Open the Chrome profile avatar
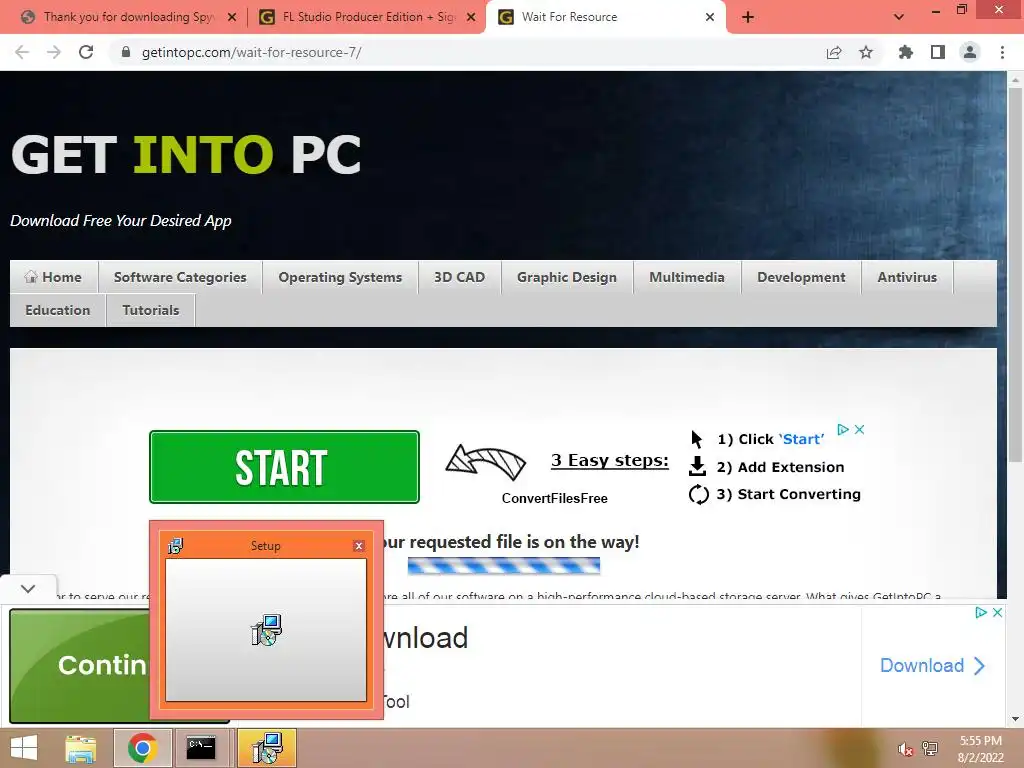Screen dimensions: 1024x768 click(x=970, y=52)
